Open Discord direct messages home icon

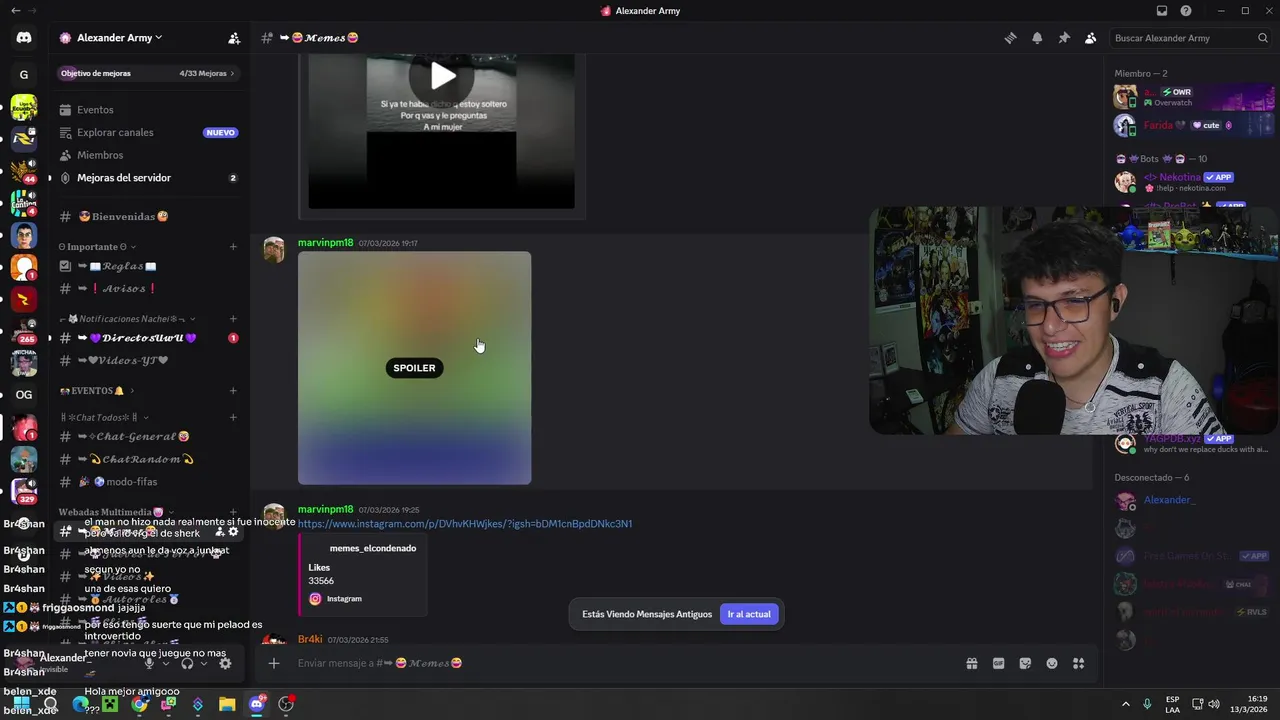click(24, 38)
